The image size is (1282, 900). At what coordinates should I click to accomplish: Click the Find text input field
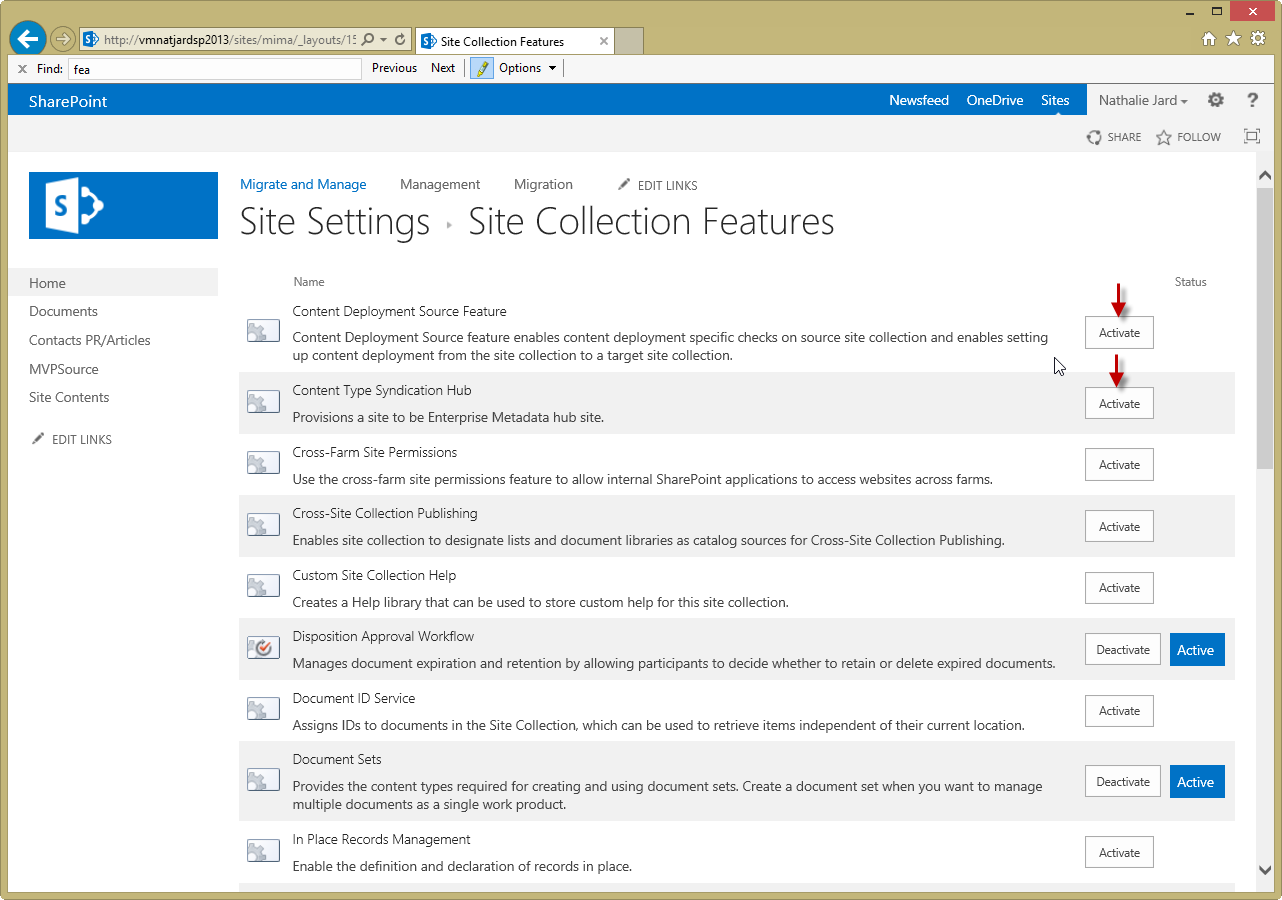[x=214, y=69]
